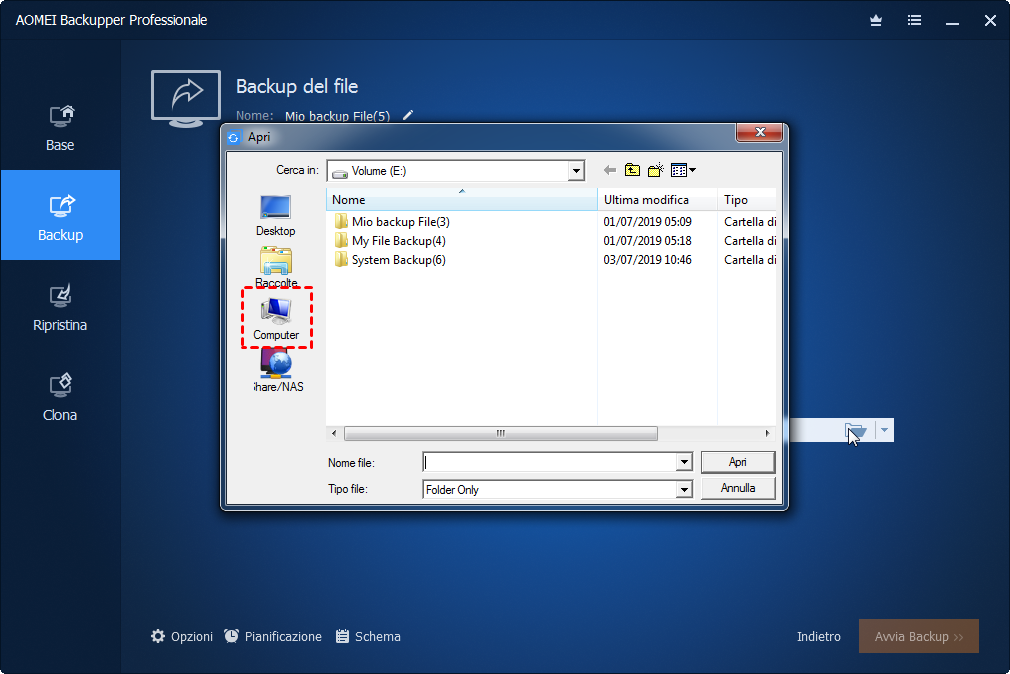Image resolution: width=1010 pixels, height=674 pixels.
Task: Select Computer in places bar
Action: 276,318
